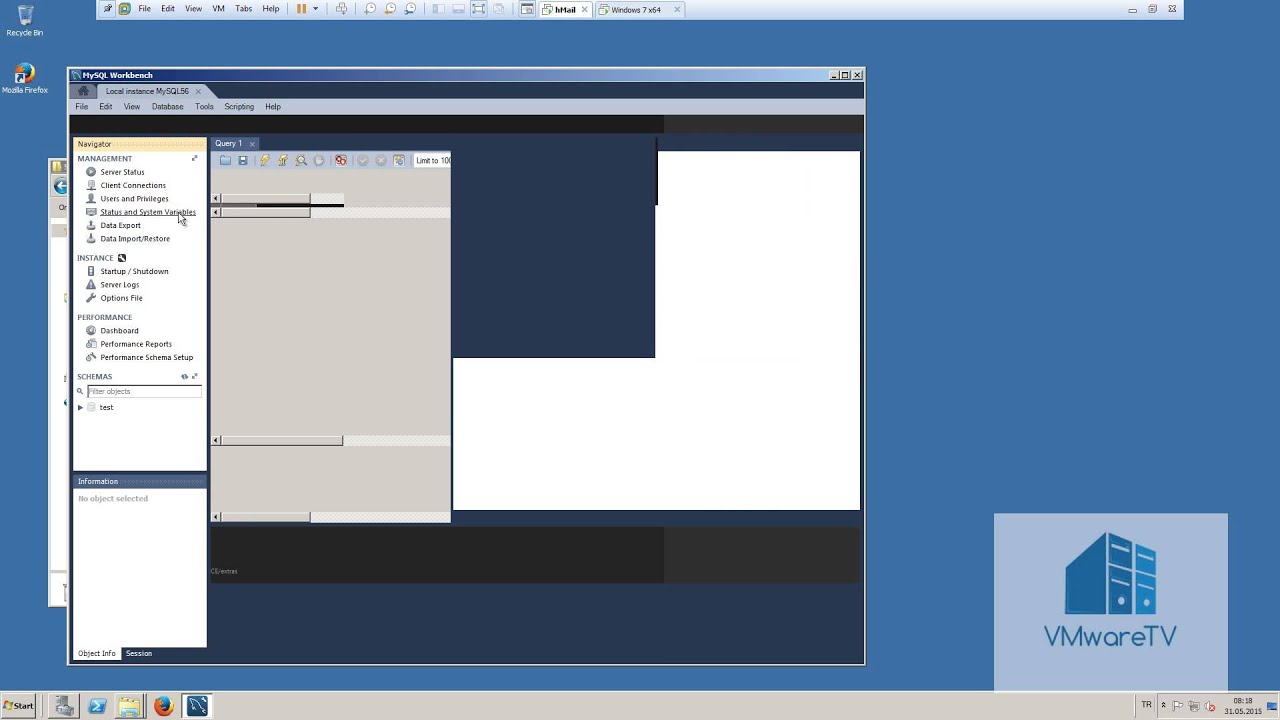Go to MySQL Workbench home screen icon
Image resolution: width=1280 pixels, height=720 pixels.
[84, 91]
